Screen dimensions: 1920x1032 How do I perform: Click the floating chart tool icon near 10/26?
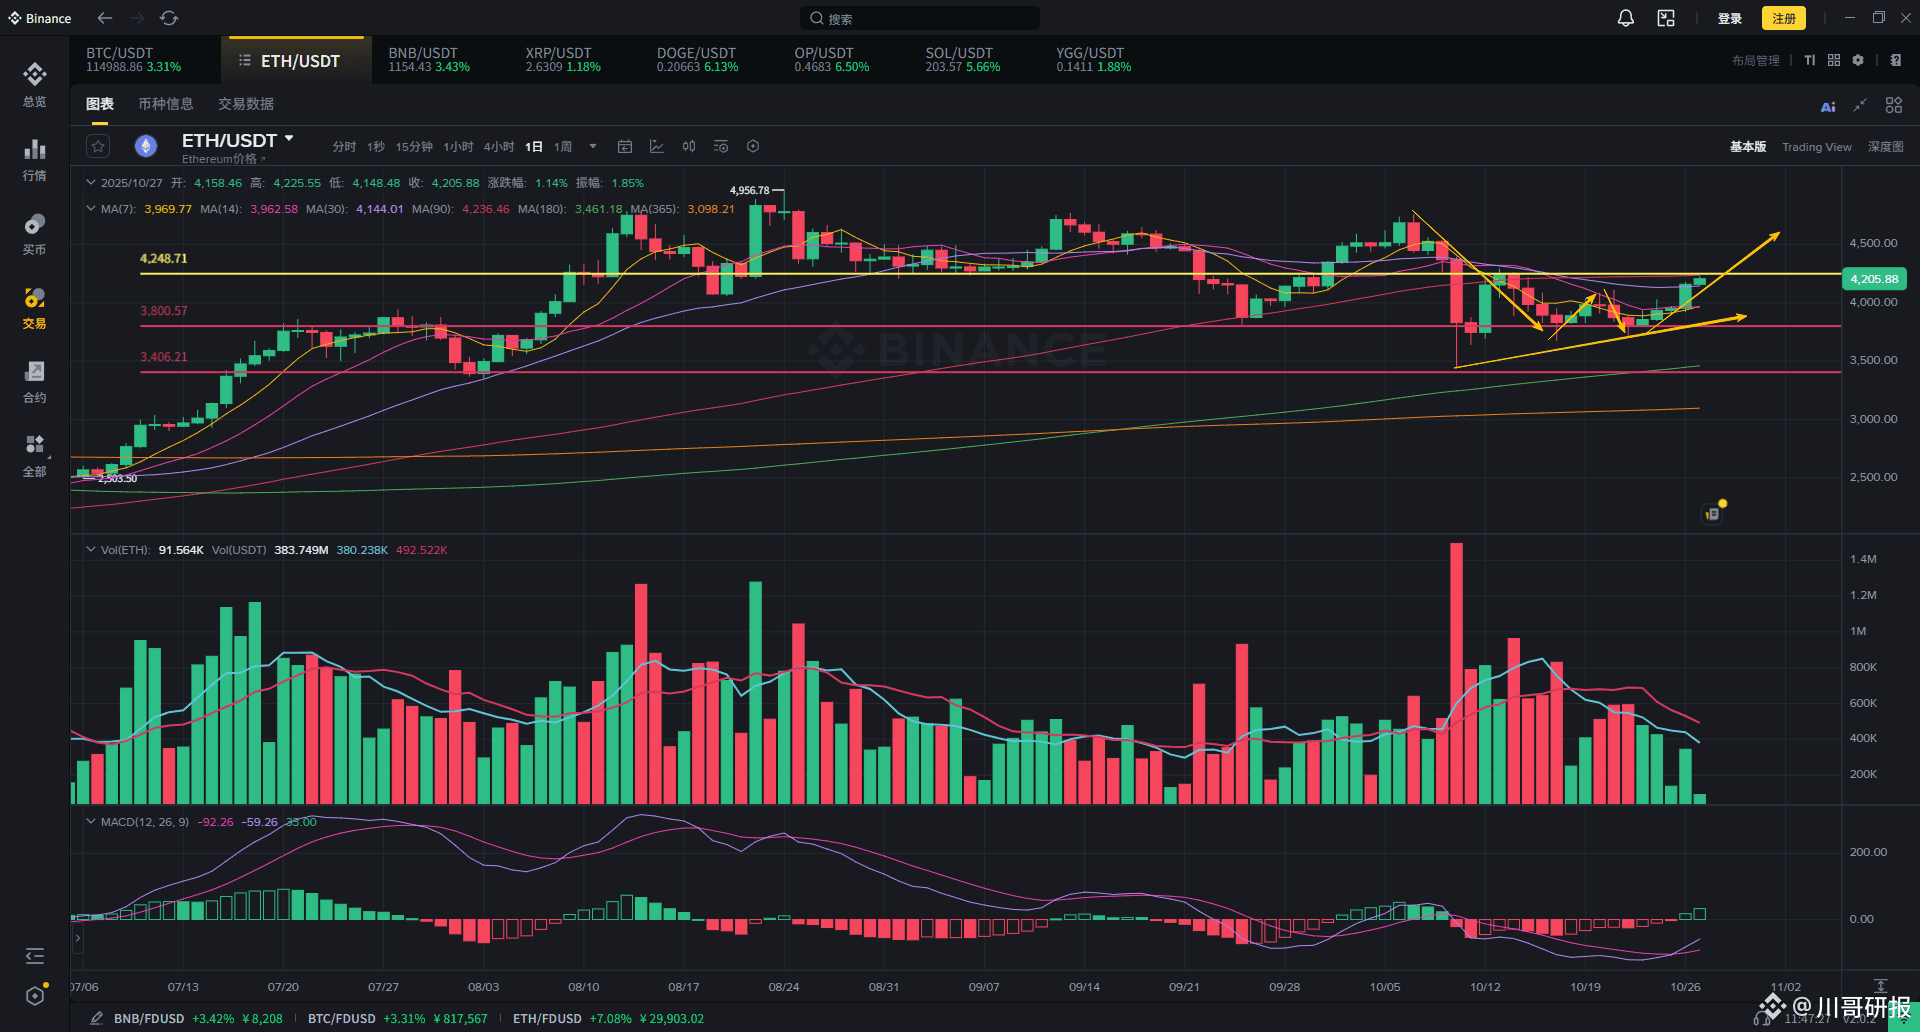pos(1713,513)
